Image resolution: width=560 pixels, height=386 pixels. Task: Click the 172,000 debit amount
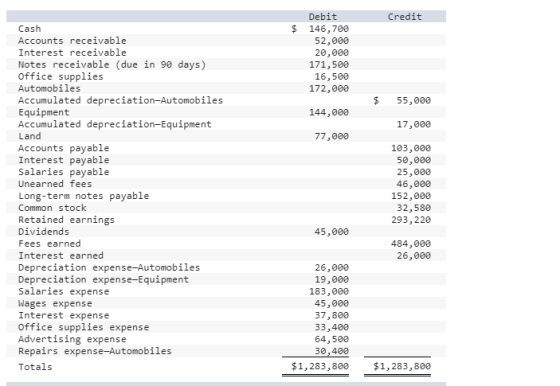pos(329,88)
